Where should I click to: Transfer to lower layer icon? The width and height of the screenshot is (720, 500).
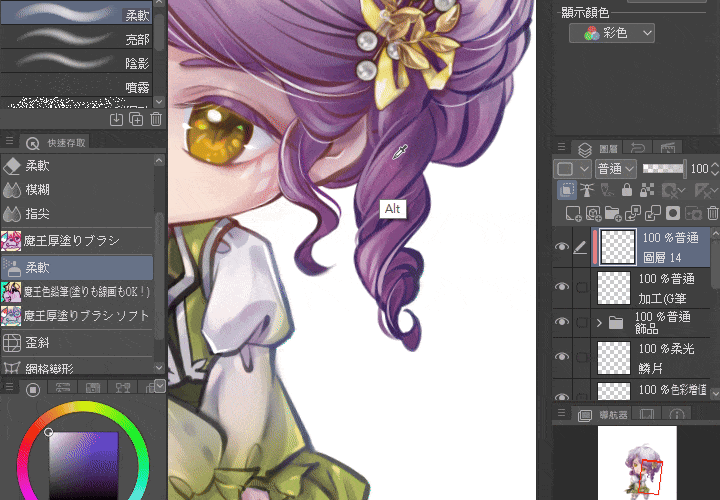[x=633, y=213]
